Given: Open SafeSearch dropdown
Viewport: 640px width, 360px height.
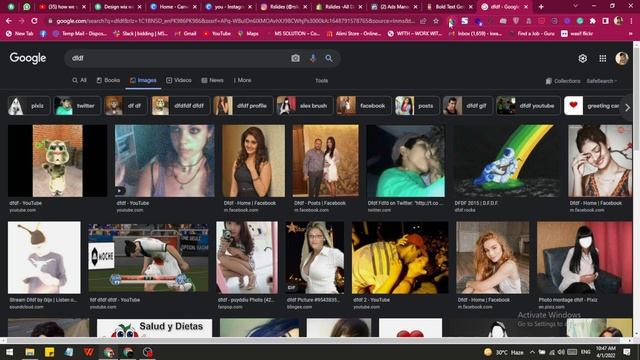Looking at the screenshot, I should coord(601,81).
